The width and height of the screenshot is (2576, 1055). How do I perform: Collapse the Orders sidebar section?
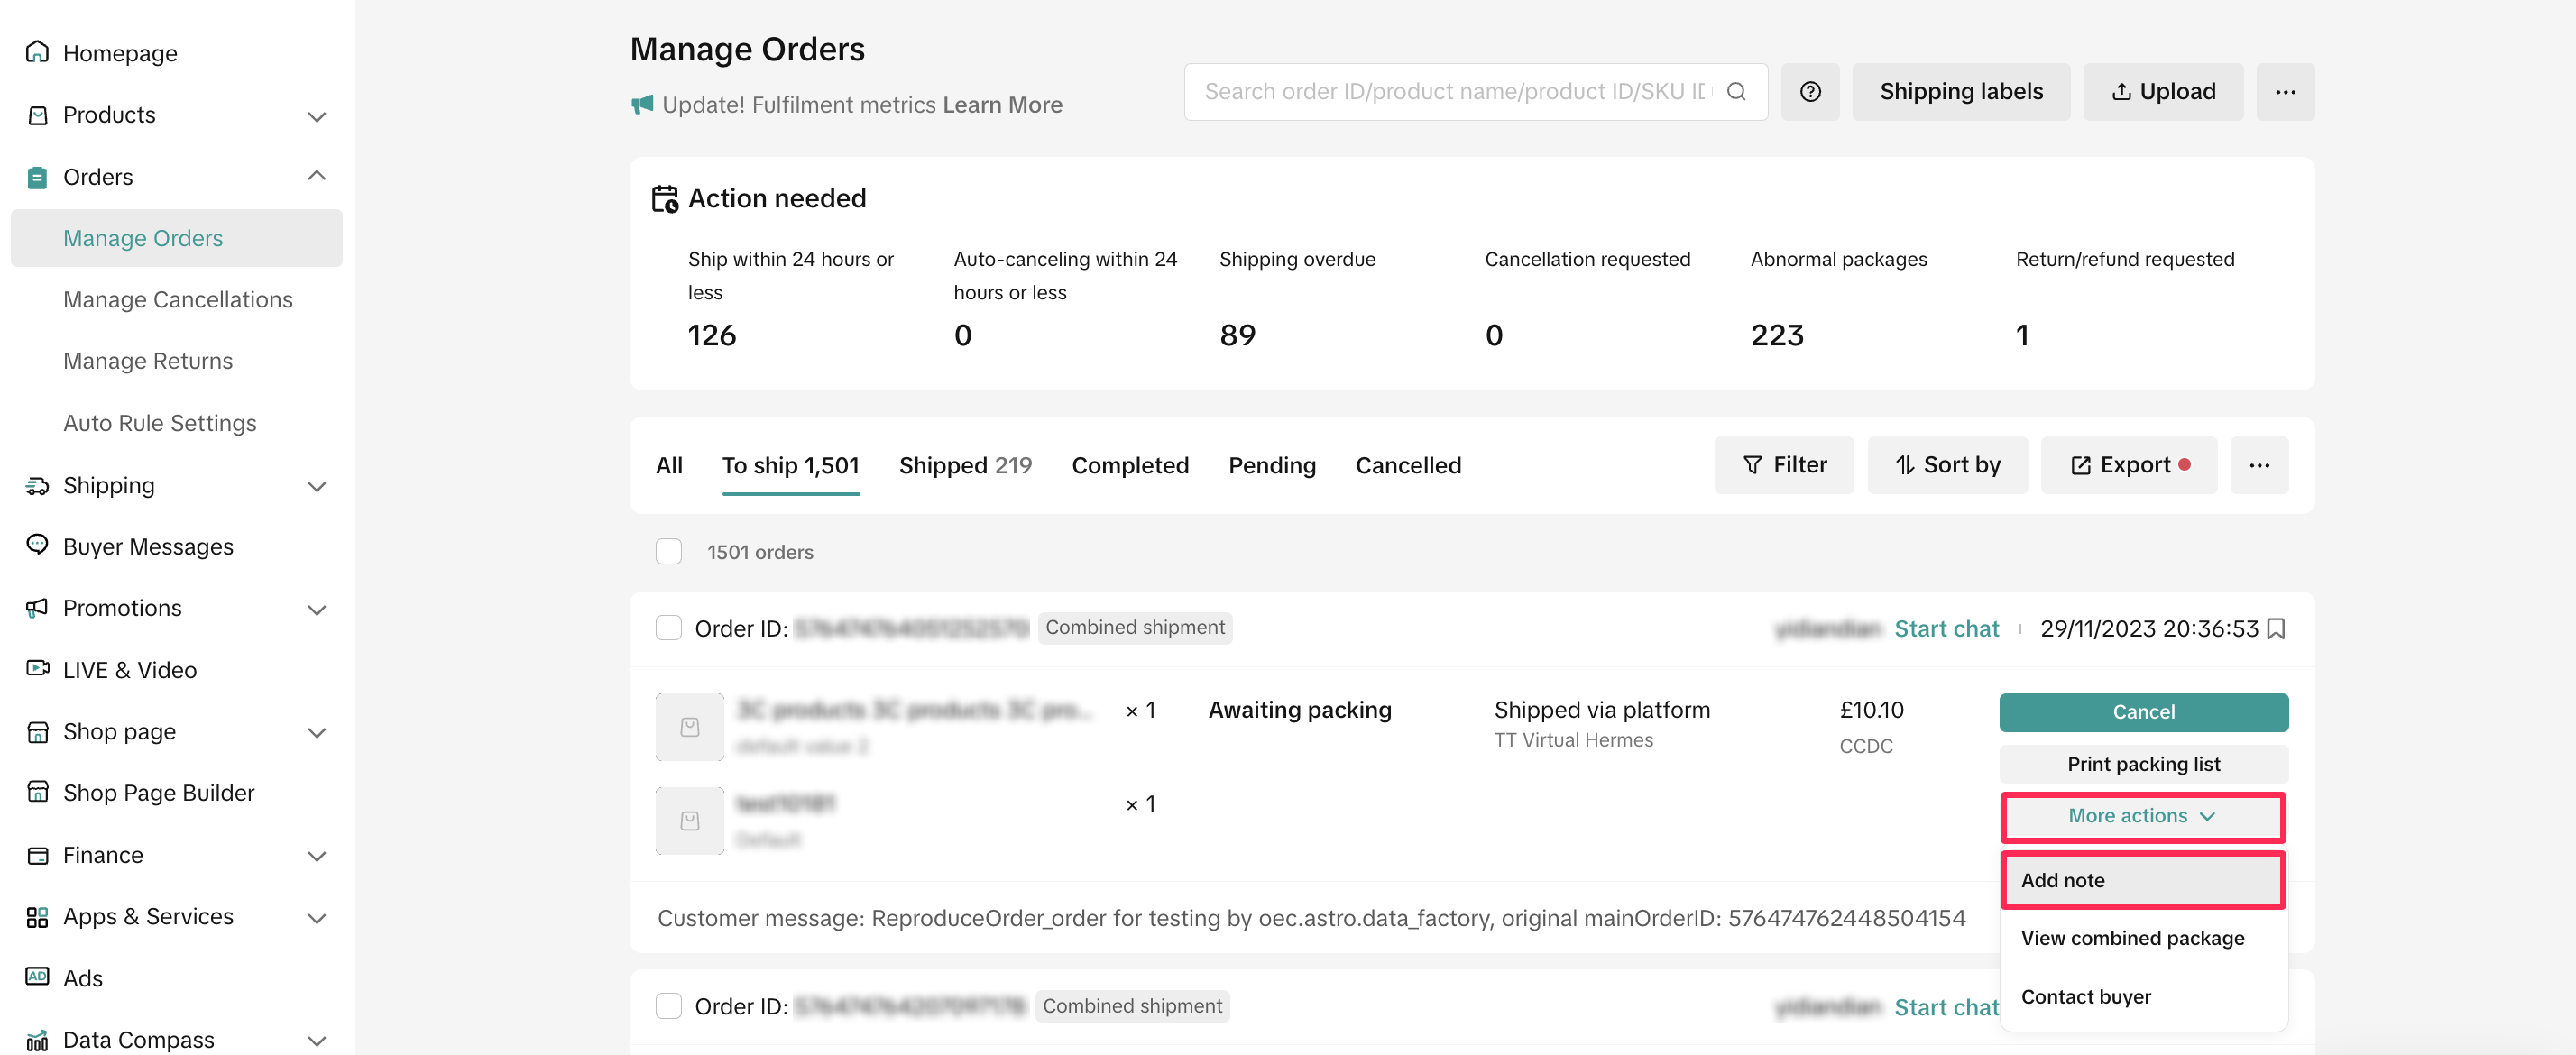(316, 176)
